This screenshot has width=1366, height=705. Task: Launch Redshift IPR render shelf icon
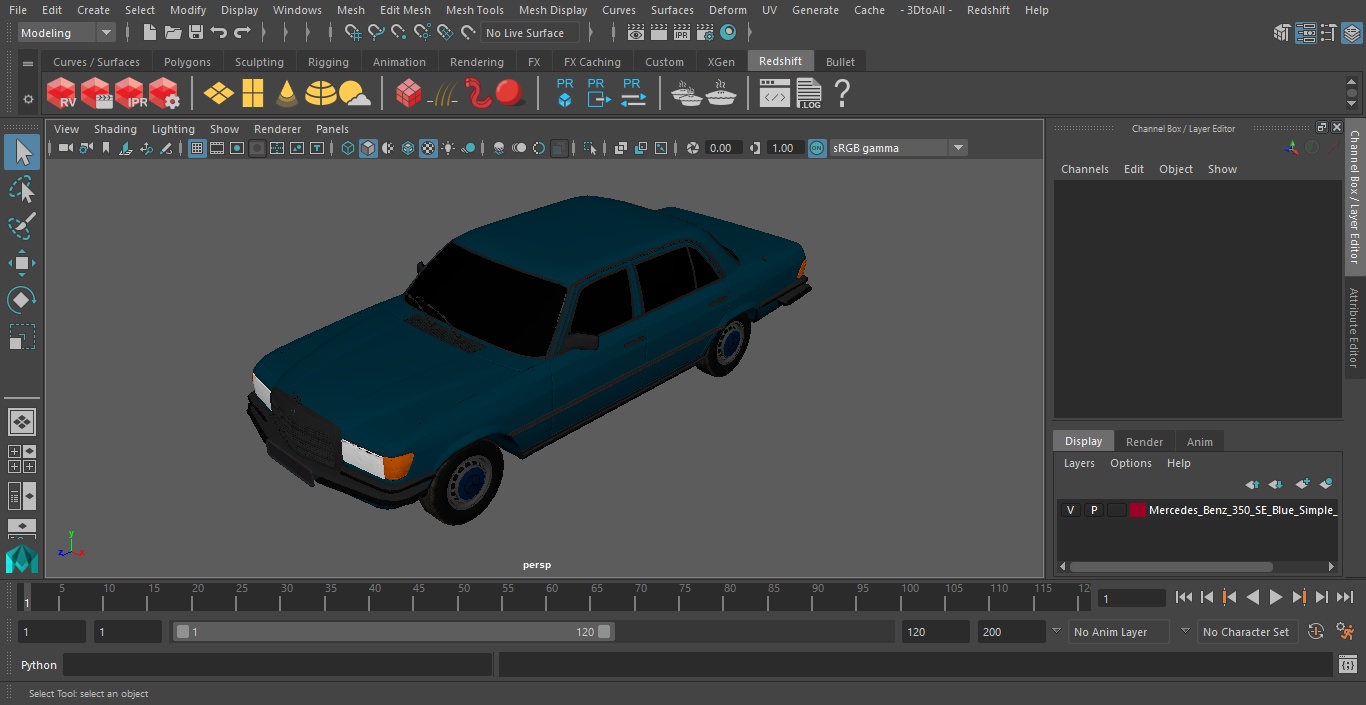click(x=130, y=94)
